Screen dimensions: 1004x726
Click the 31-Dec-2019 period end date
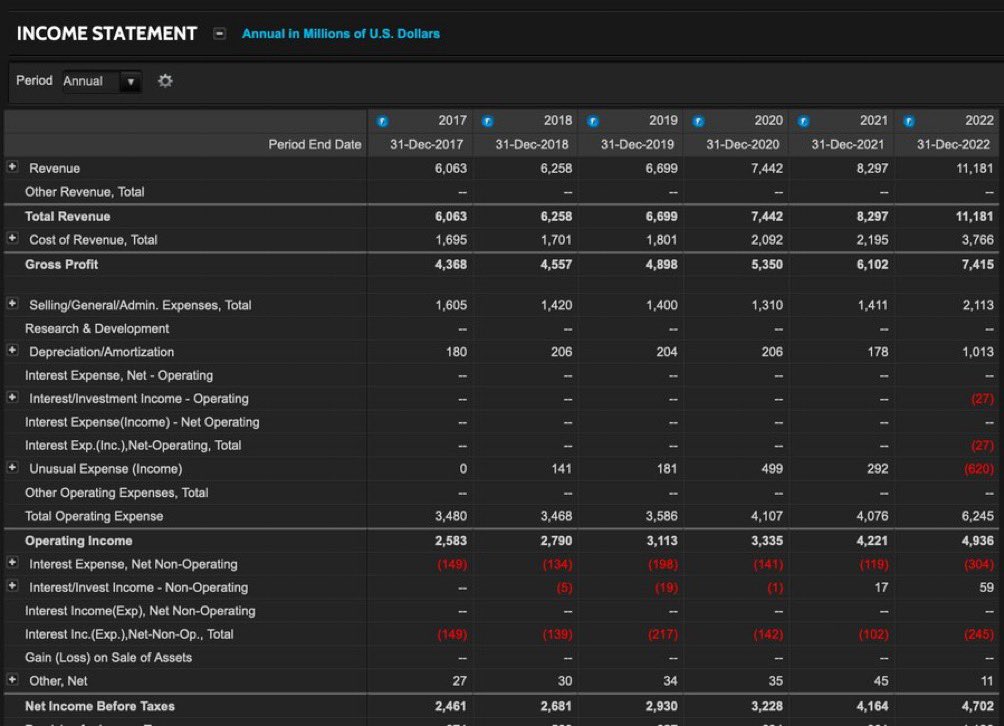[x=637, y=145]
